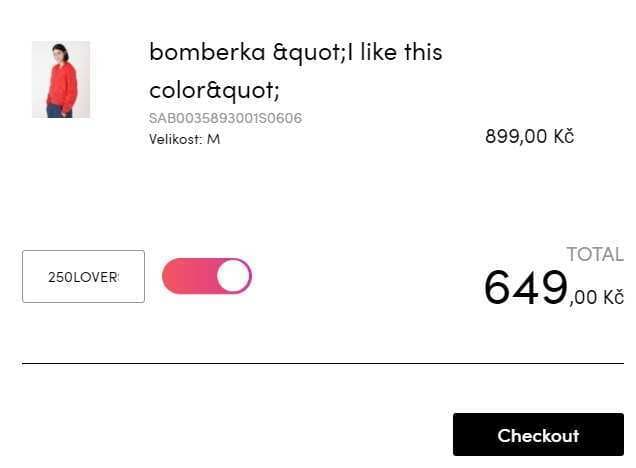Click the bomberka "I like this" product title
The width and height of the screenshot is (636, 468).
click(x=296, y=71)
